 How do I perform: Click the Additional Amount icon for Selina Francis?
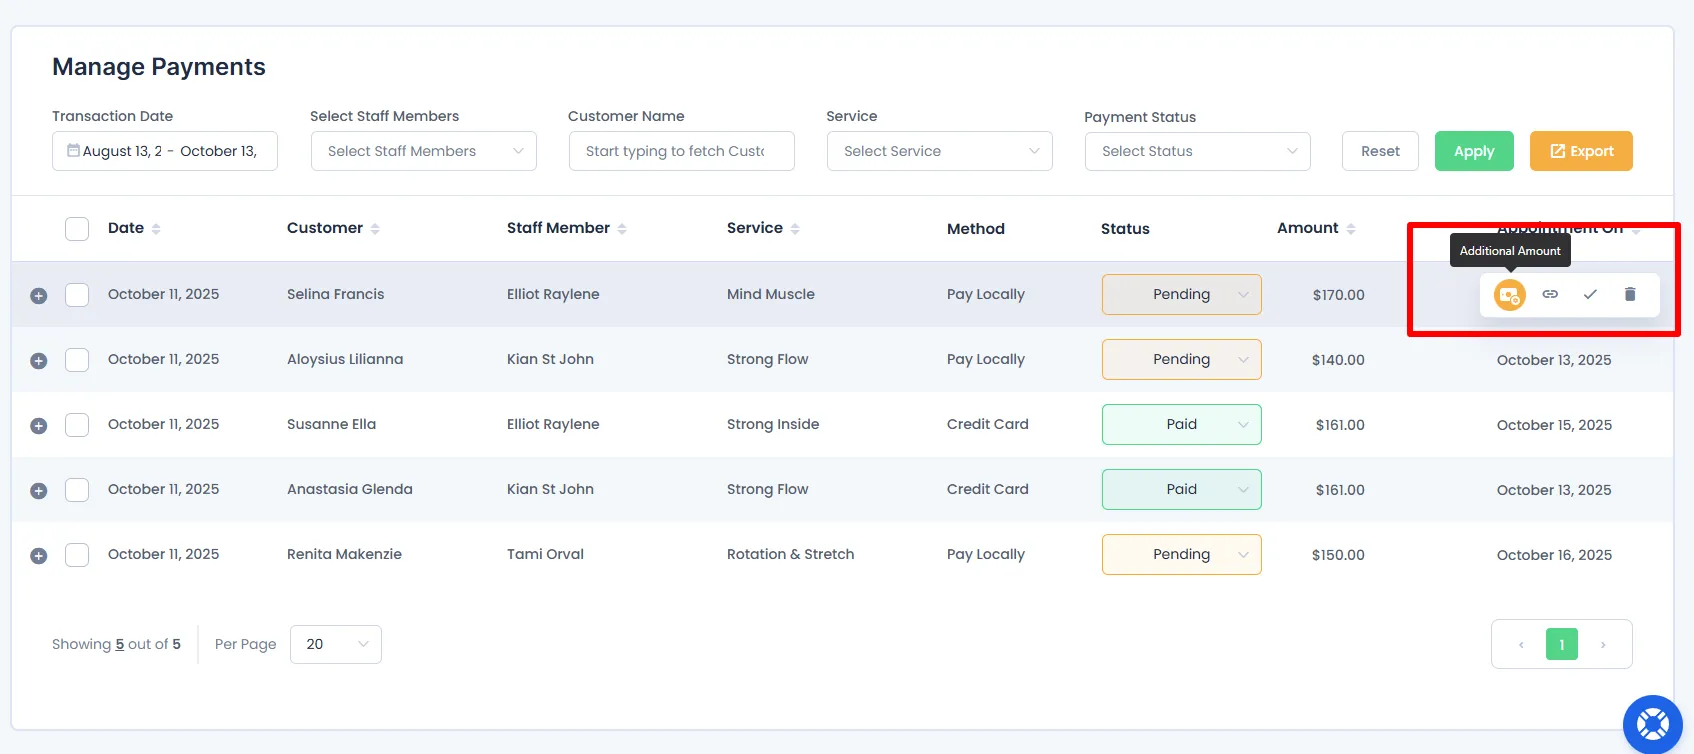[1509, 295]
